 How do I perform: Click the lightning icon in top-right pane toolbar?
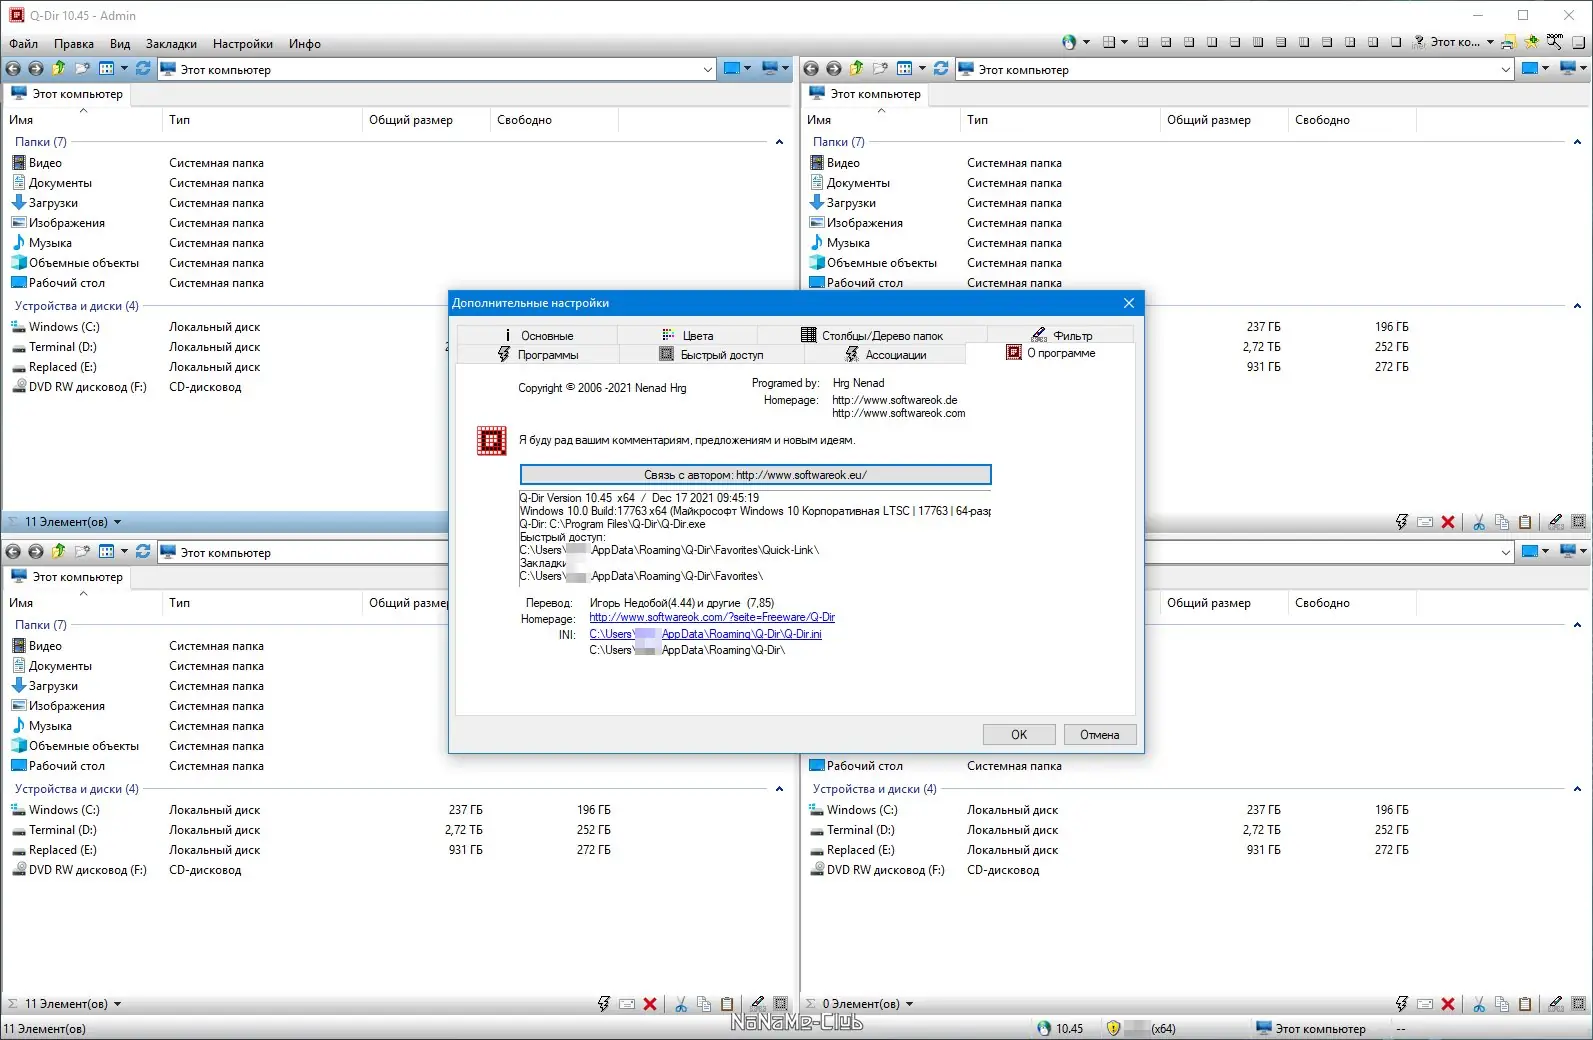click(x=1402, y=522)
